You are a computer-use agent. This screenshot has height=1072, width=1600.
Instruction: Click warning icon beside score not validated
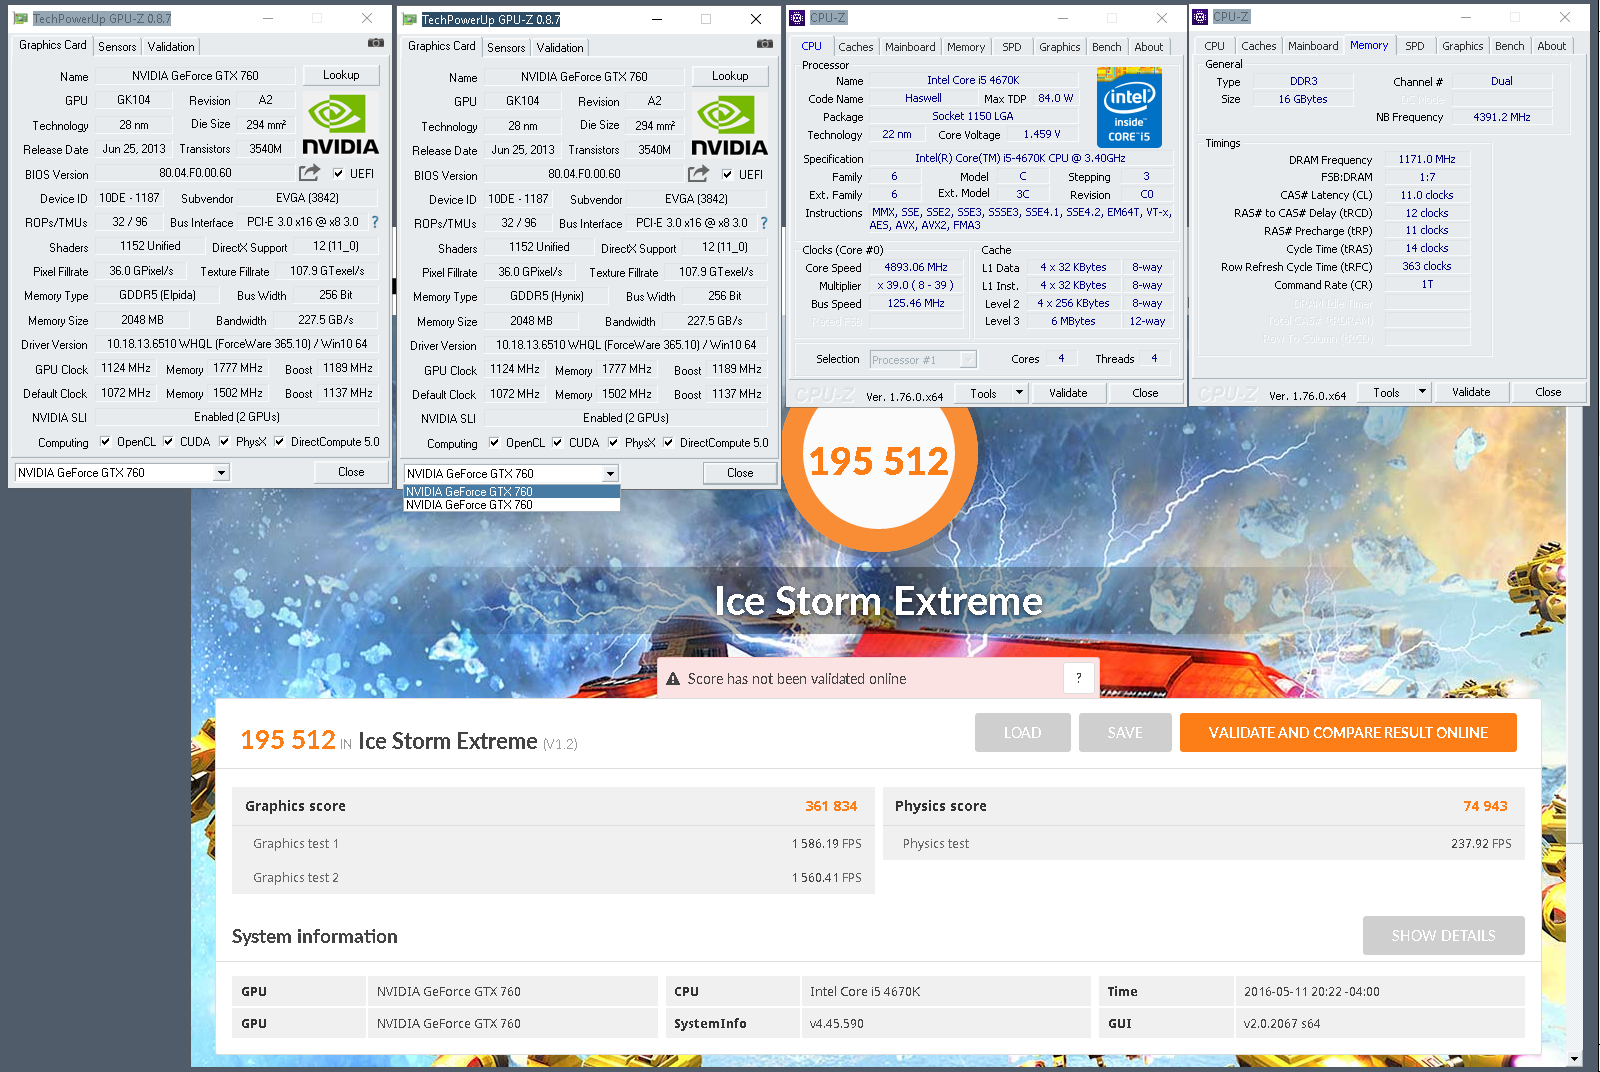click(x=674, y=679)
